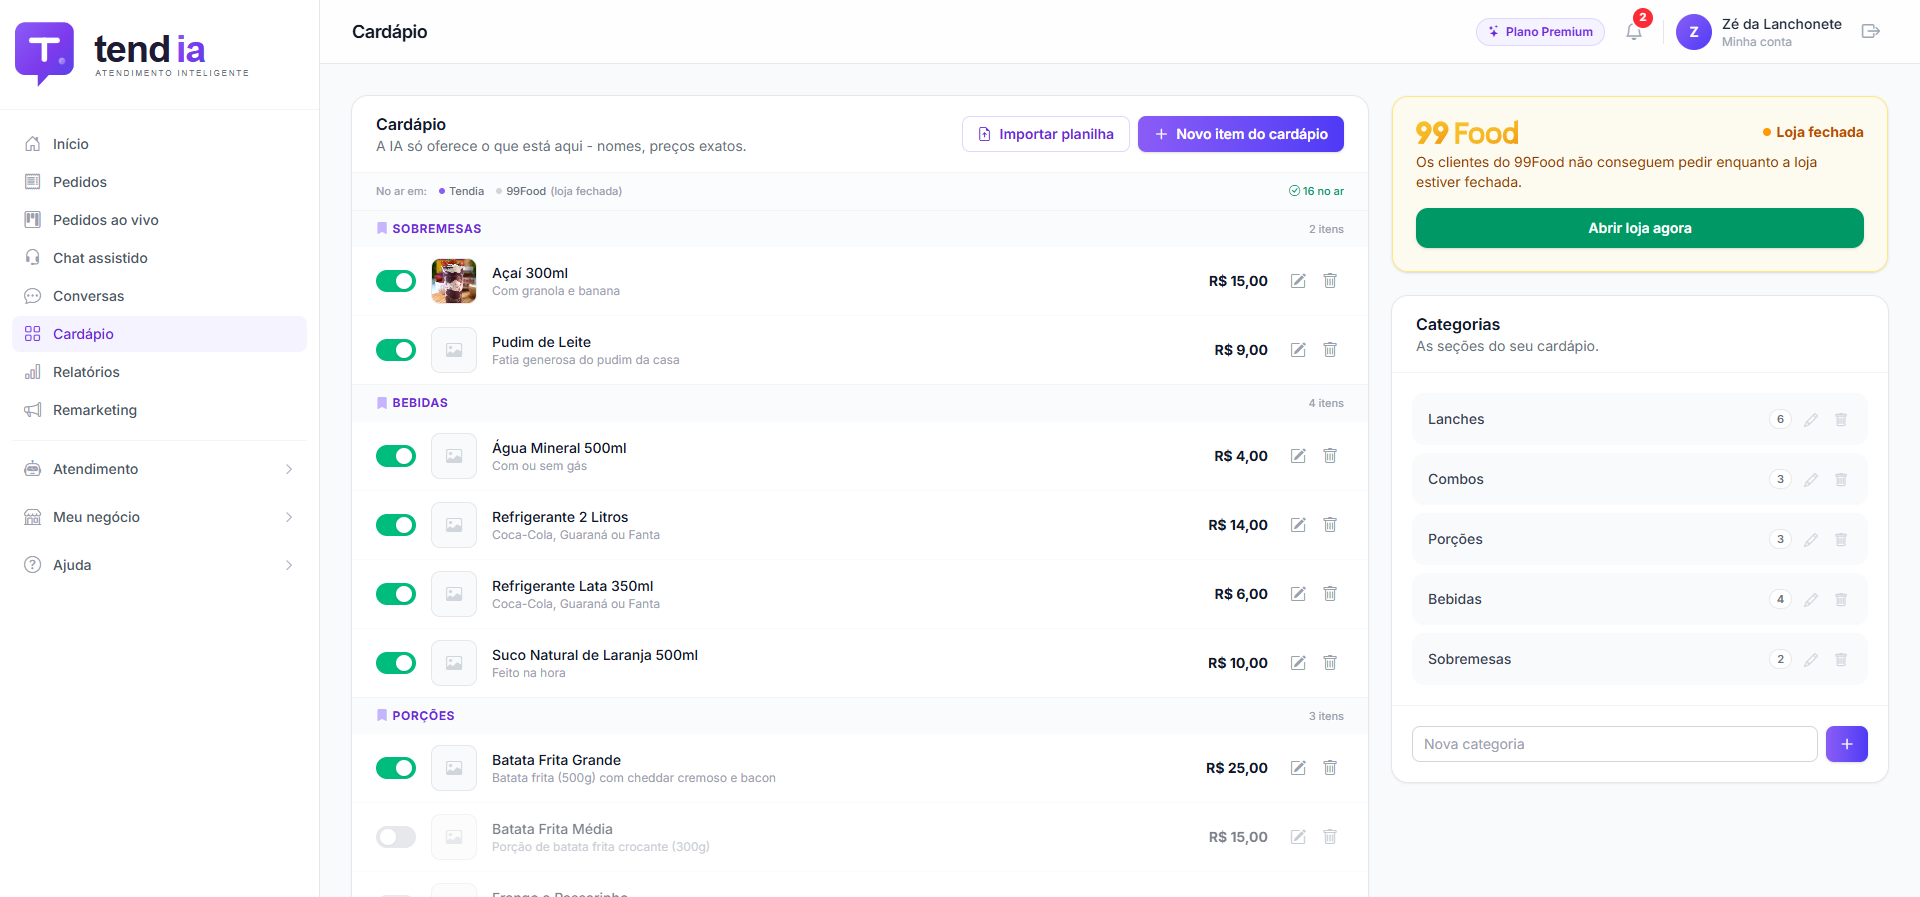The width and height of the screenshot is (1920, 897).
Task: Delete the Suco Natural de Laranja item
Action: pos(1330,663)
